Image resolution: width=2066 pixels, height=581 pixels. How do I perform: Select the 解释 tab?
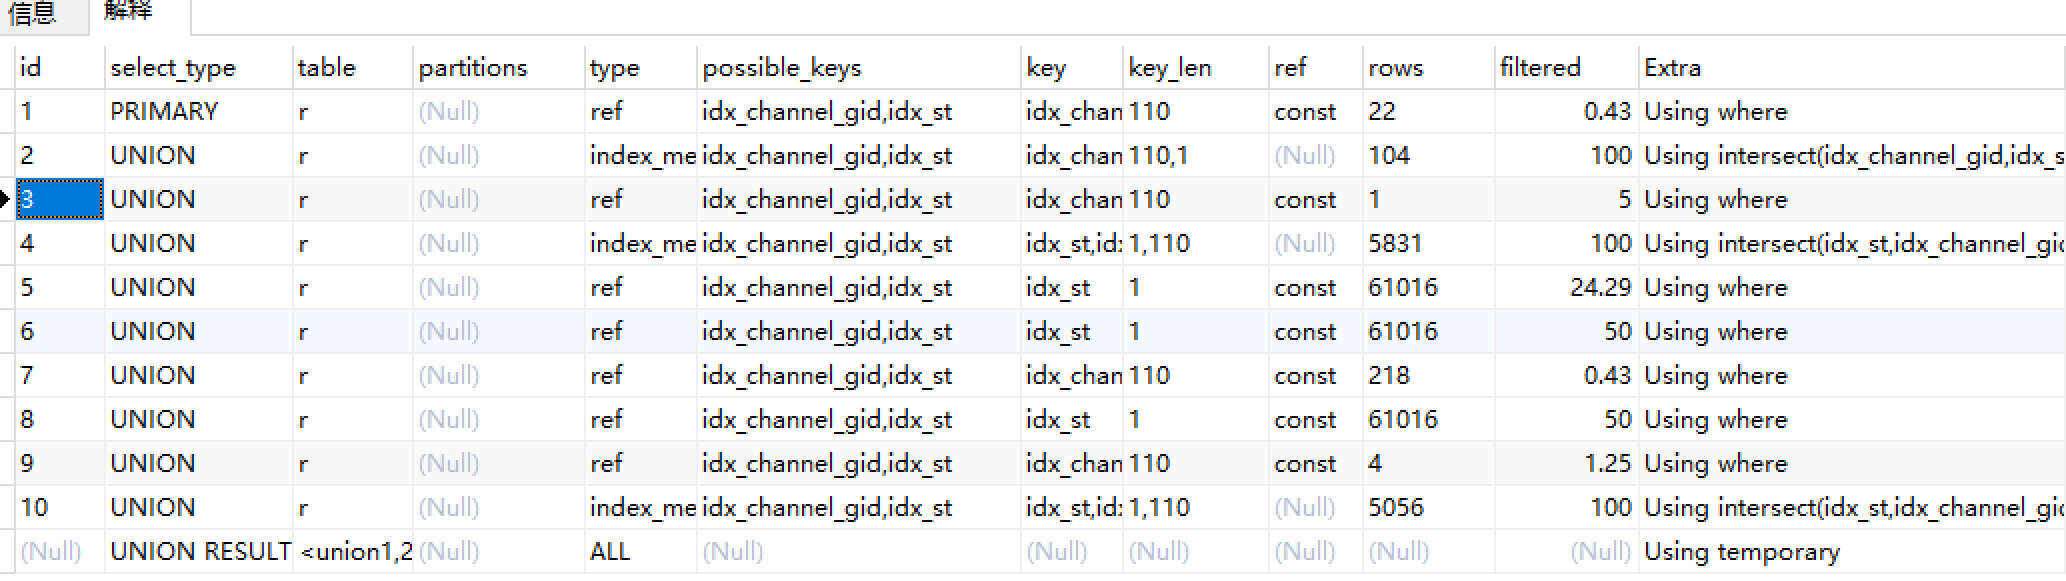pyautogui.click(x=128, y=12)
